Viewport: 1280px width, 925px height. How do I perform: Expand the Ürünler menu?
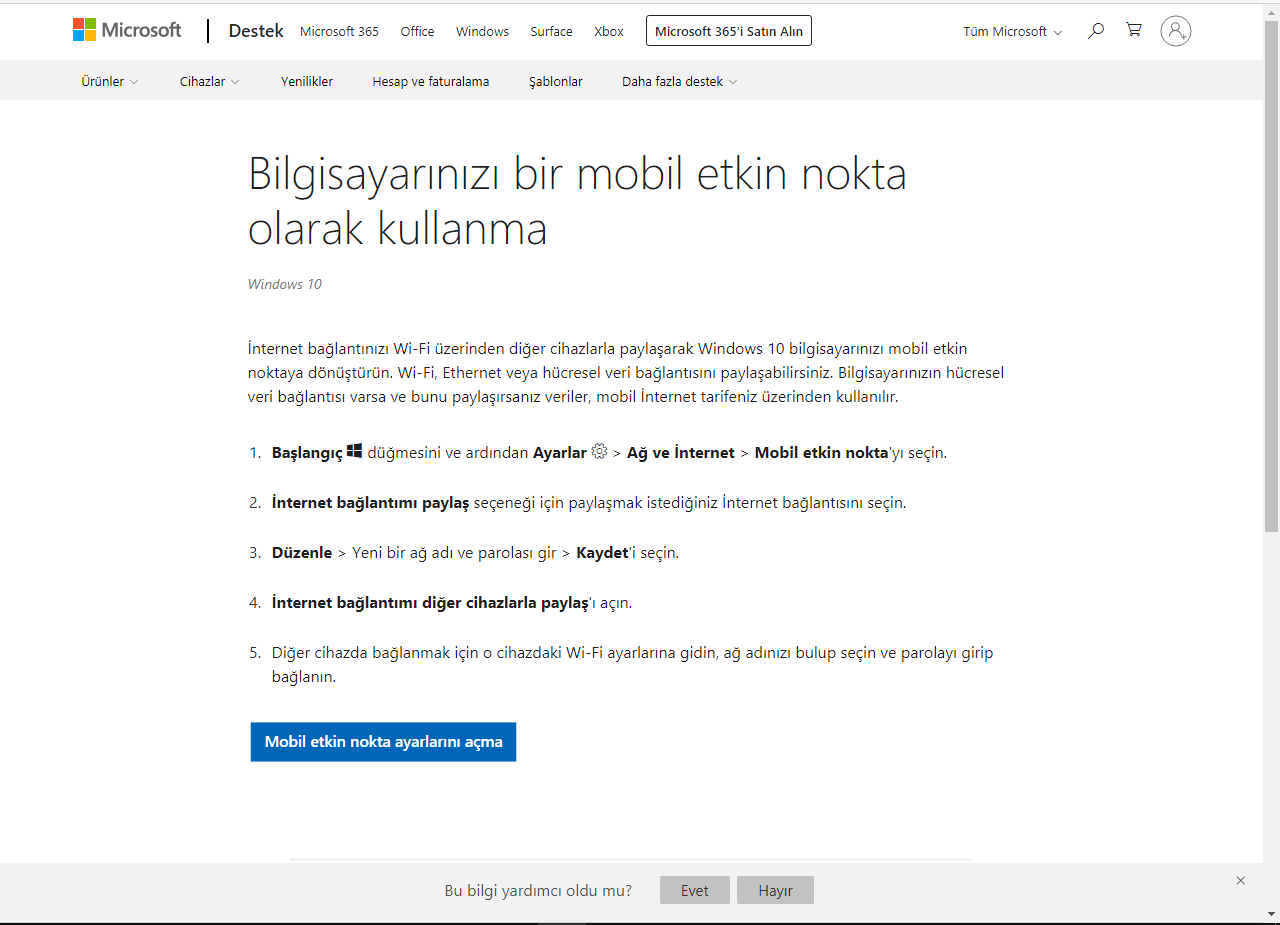point(110,81)
